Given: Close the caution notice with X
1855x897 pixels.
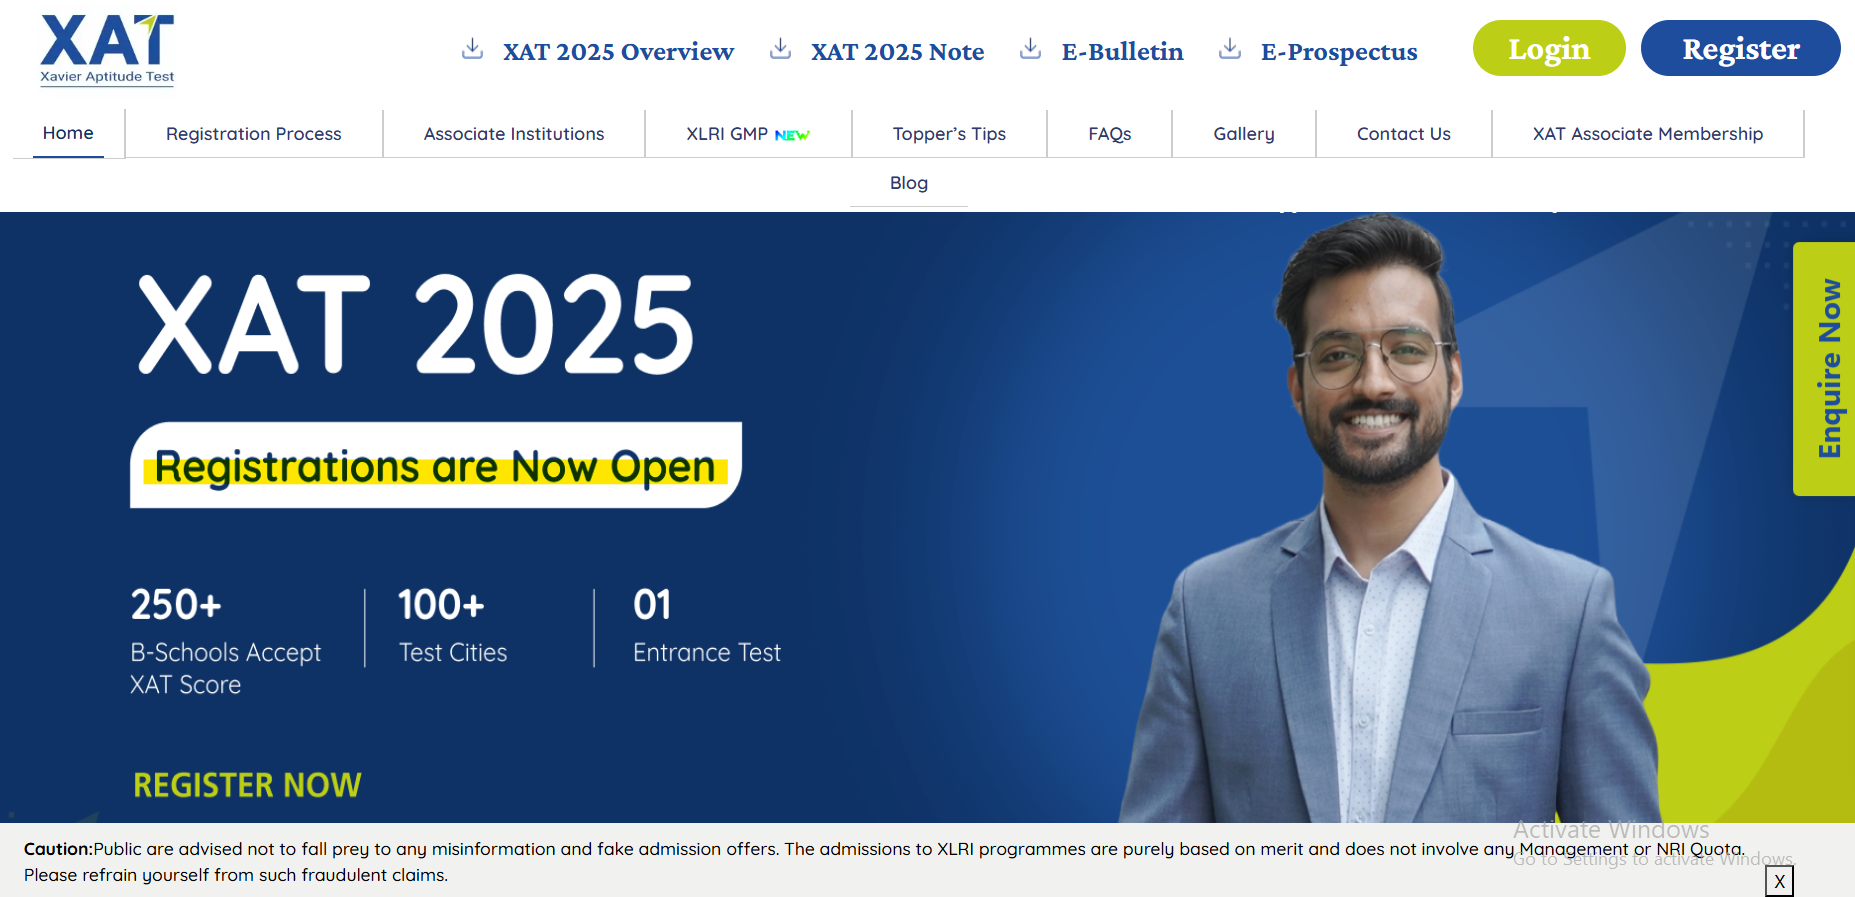Looking at the screenshot, I should (x=1779, y=881).
